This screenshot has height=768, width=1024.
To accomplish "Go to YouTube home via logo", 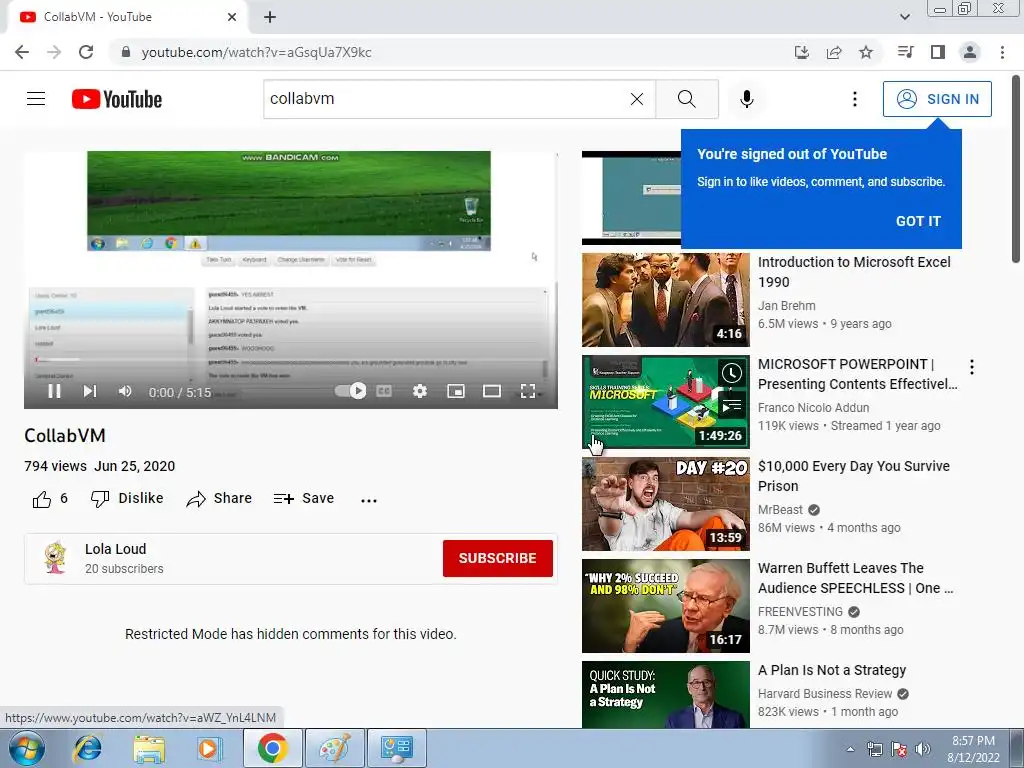I will pos(117,99).
